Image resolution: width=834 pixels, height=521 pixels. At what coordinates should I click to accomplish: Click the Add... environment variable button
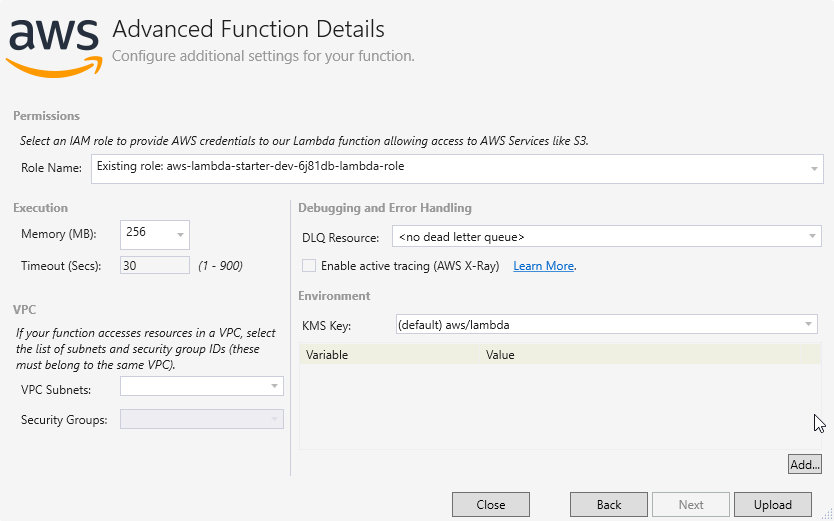click(805, 464)
